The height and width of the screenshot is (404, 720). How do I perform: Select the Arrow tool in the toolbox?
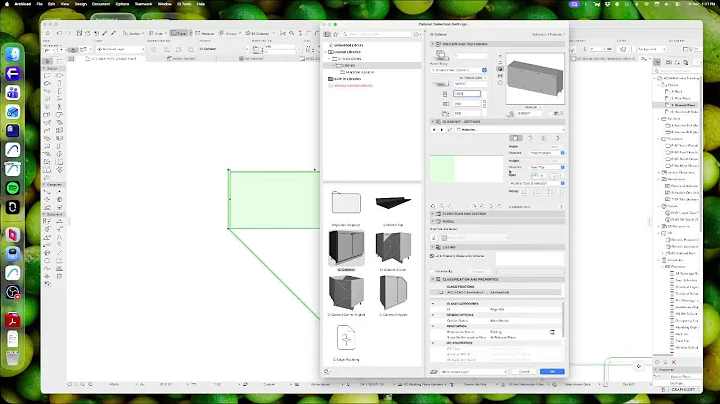[x=48, y=61]
